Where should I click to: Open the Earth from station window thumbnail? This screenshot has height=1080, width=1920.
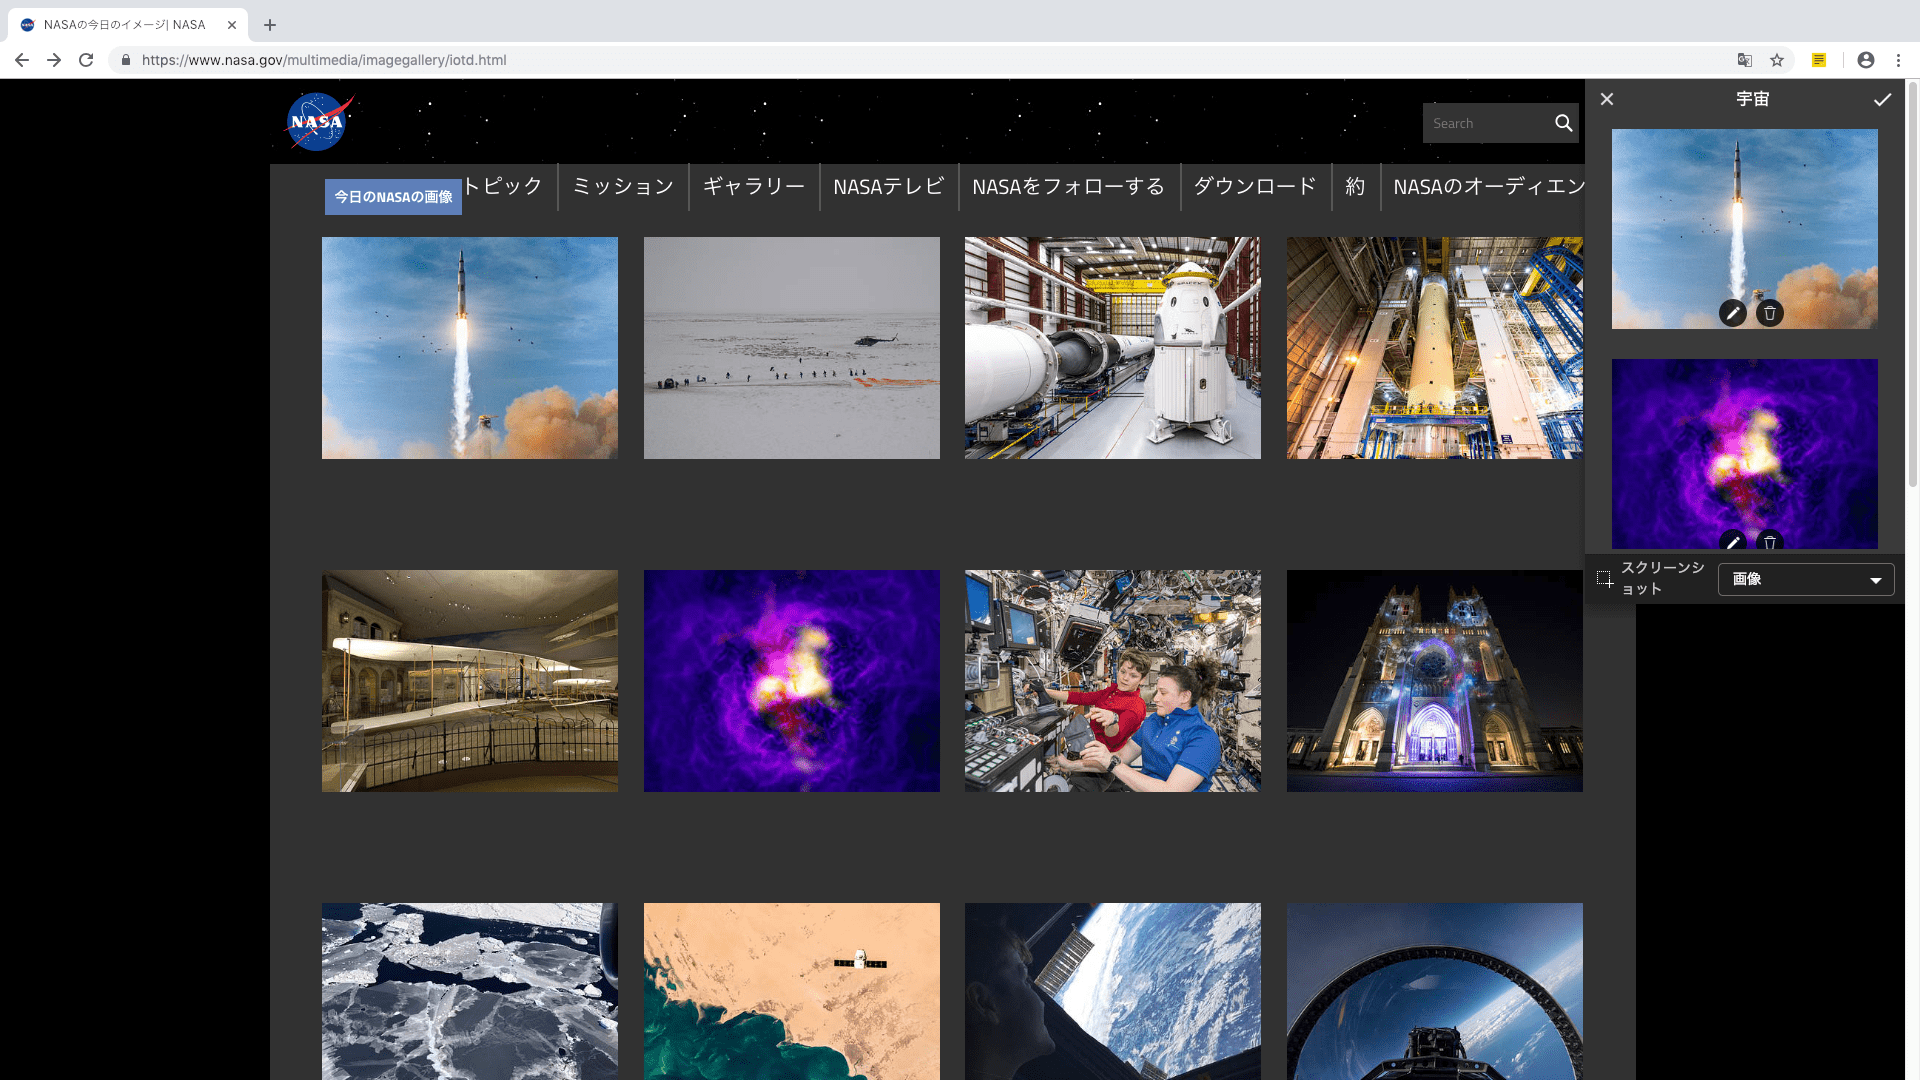pos(1113,991)
